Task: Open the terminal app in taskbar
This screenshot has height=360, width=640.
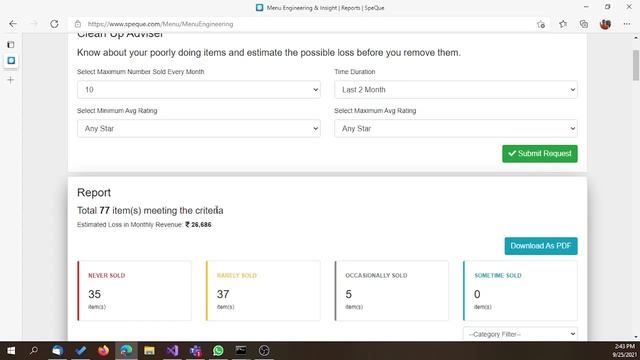Action: click(x=241, y=351)
